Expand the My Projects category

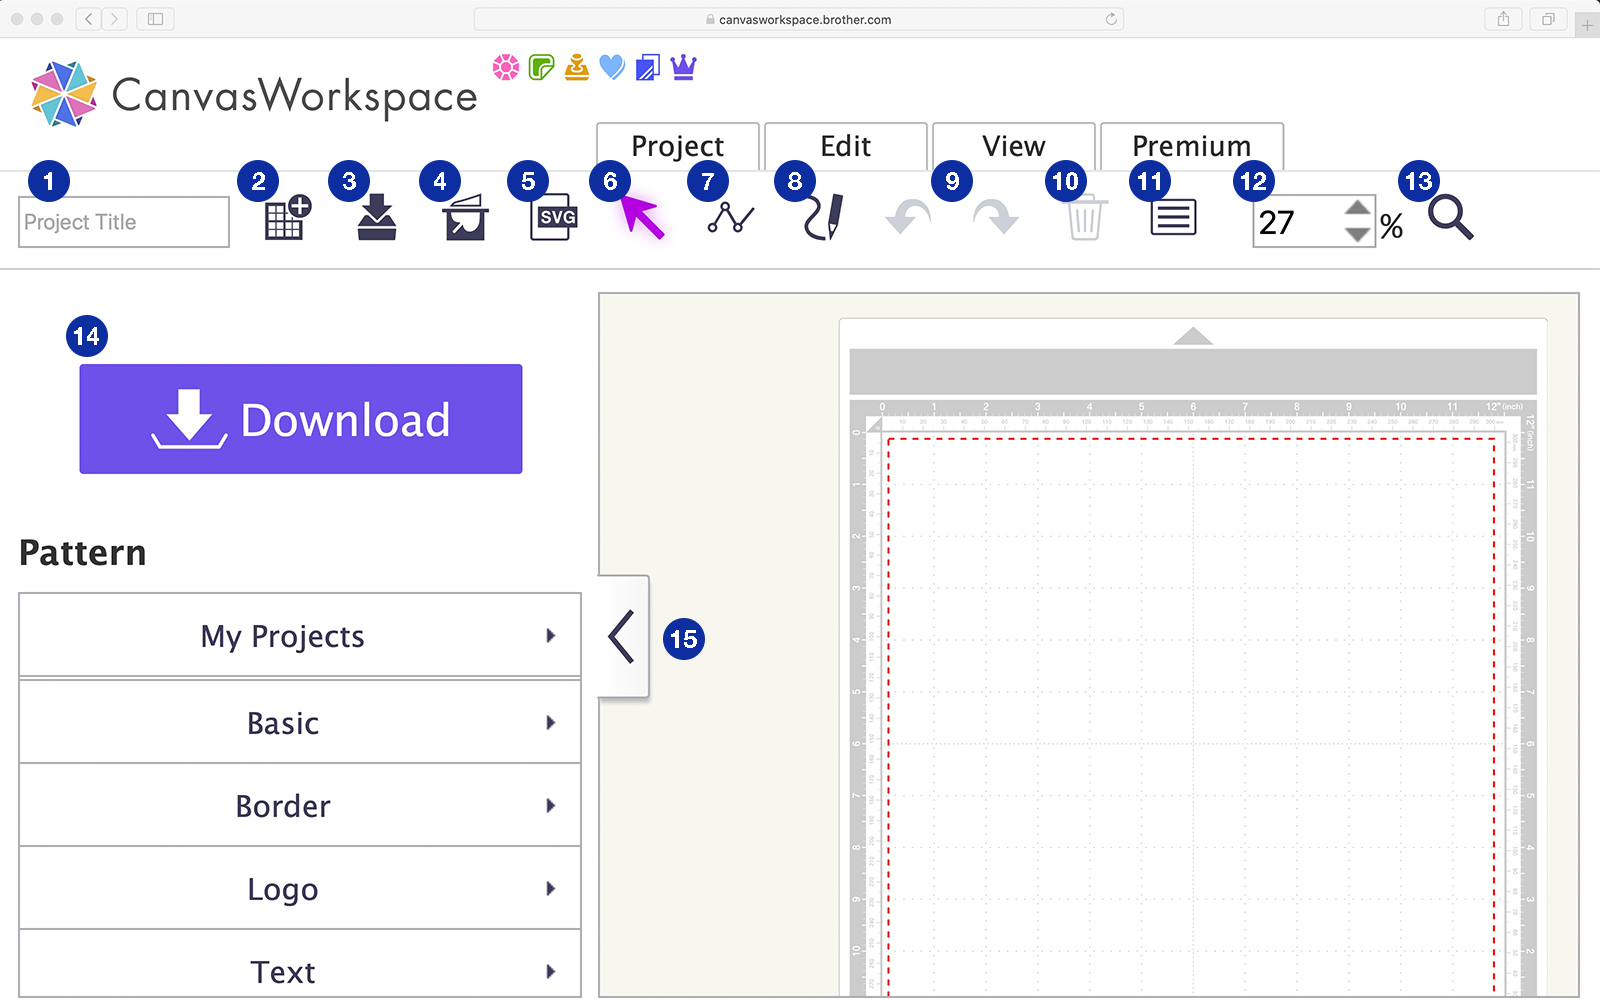[300, 636]
